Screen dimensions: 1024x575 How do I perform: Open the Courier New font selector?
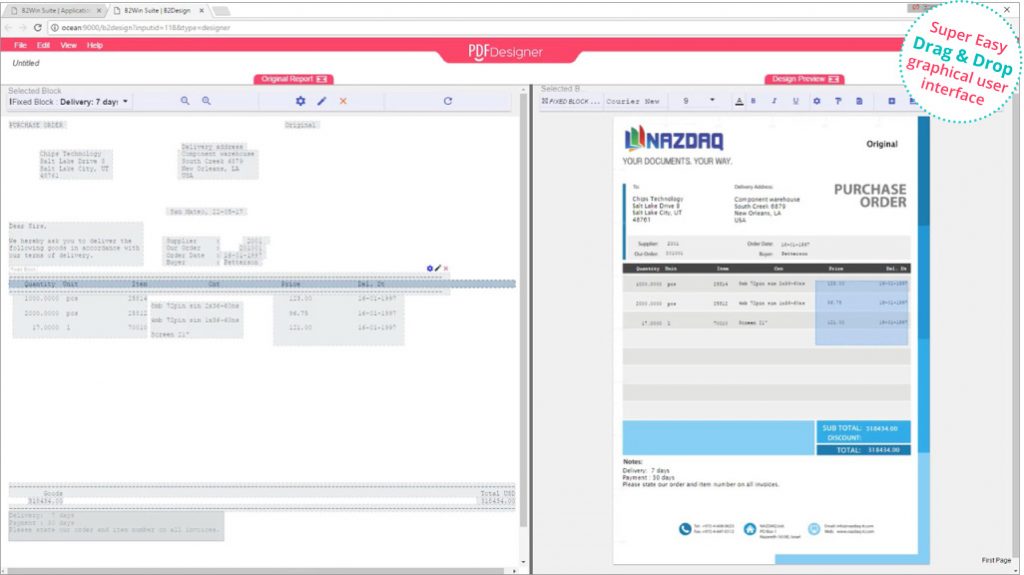pos(633,102)
